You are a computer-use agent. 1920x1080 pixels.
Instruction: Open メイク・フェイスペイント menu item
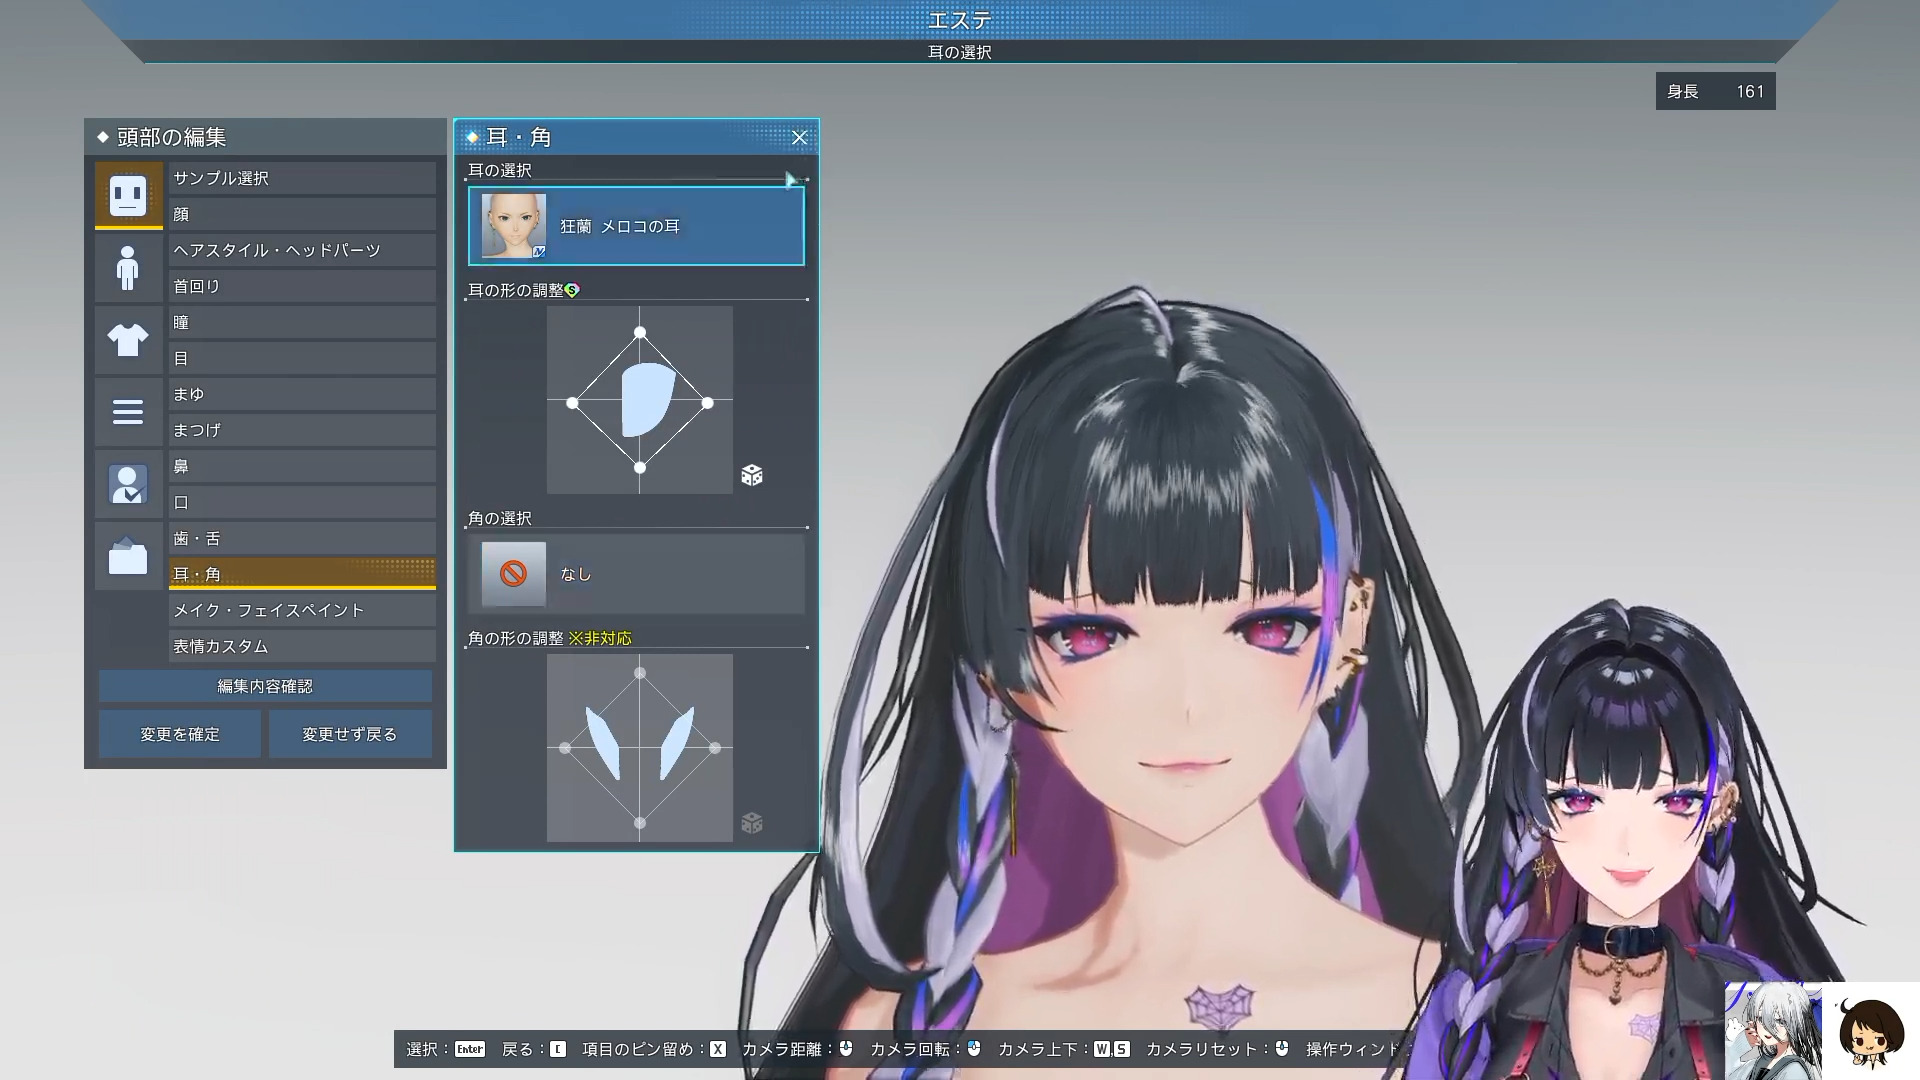302,610
